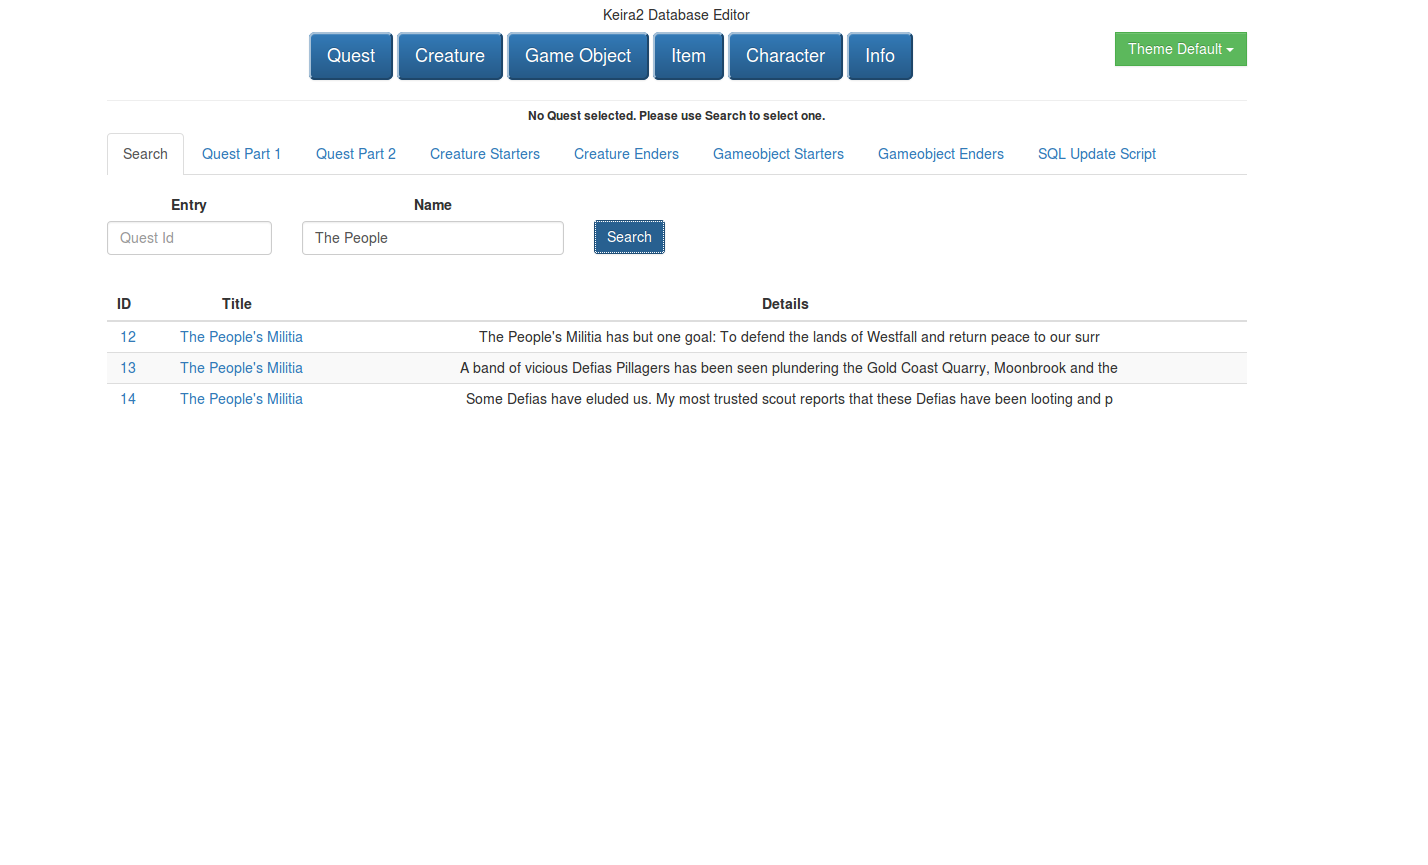This screenshot has width=1428, height=865.
Task: Select the Search tab
Action: (145, 154)
